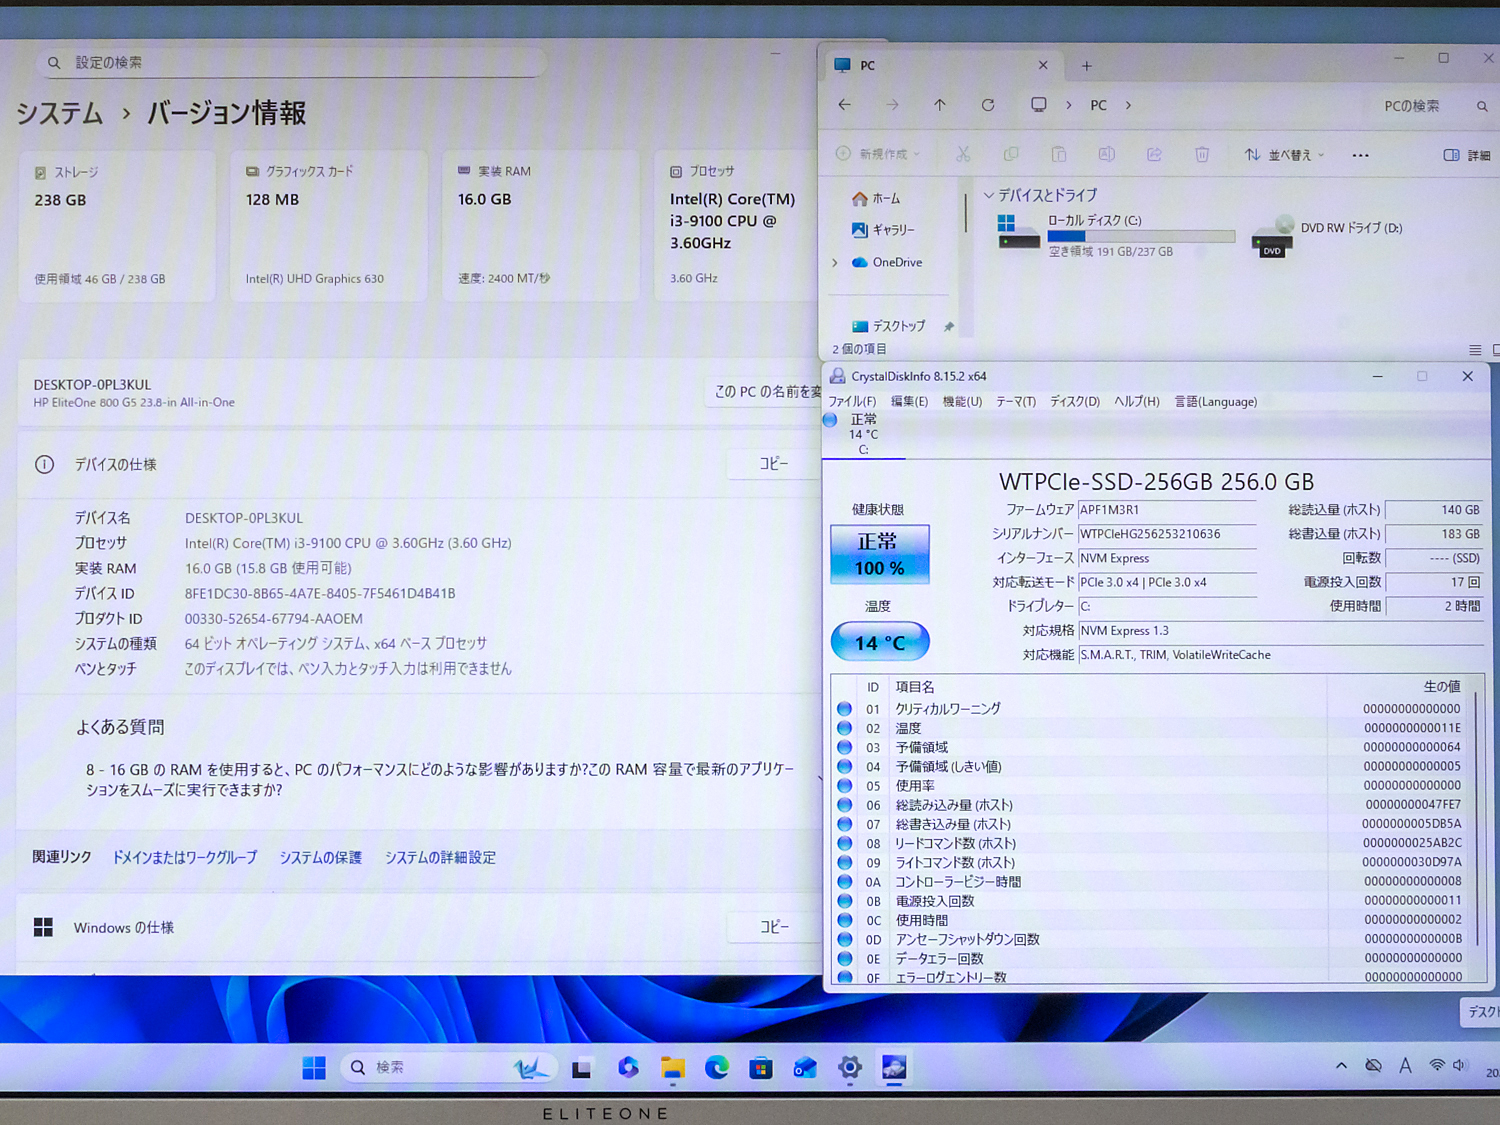Viewport: 1500px width, 1125px height.
Task: Collapse the デバイスとドライブ group
Action: tap(989, 195)
